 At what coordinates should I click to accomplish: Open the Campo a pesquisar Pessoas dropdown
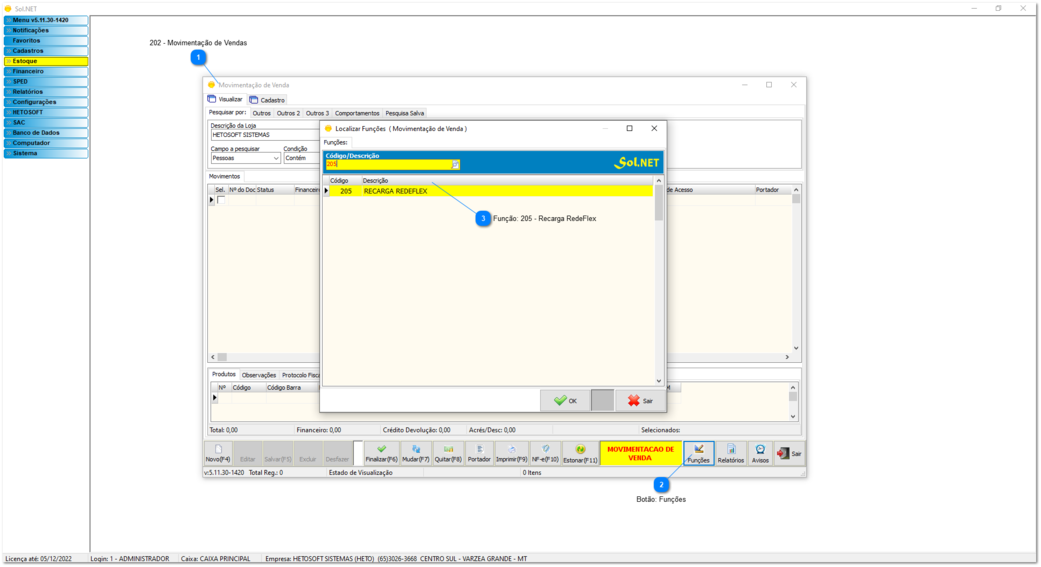246,158
